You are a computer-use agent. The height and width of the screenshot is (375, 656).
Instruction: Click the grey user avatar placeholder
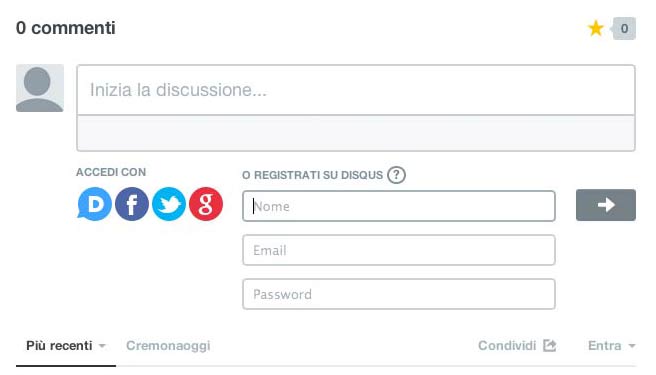point(40,88)
